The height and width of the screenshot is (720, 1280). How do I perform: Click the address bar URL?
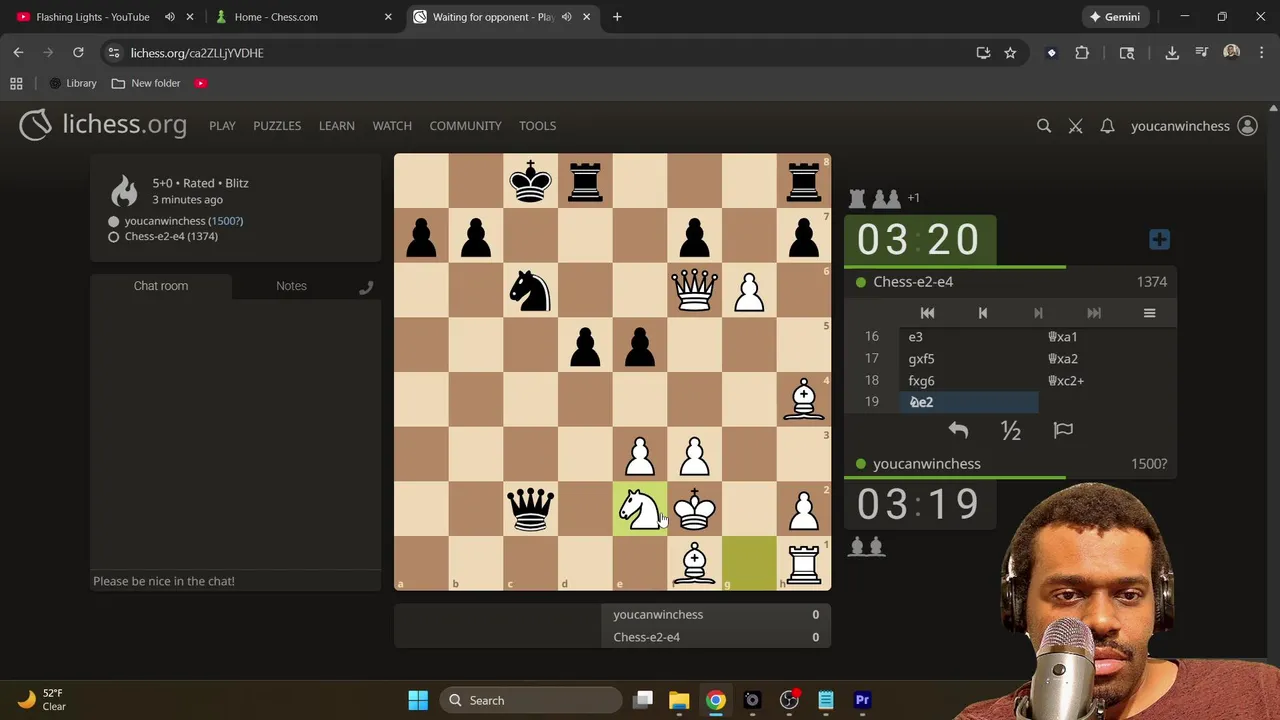197,53
